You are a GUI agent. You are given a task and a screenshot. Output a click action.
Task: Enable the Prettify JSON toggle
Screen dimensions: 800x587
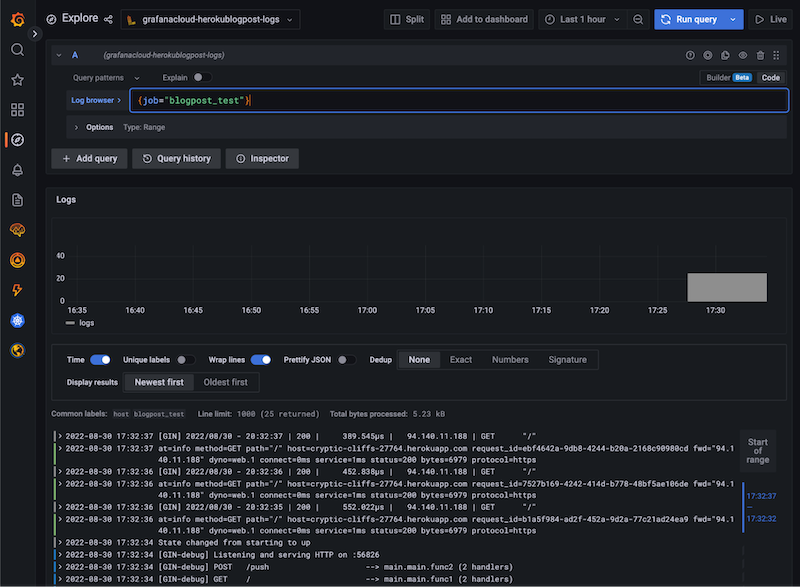[346, 360]
